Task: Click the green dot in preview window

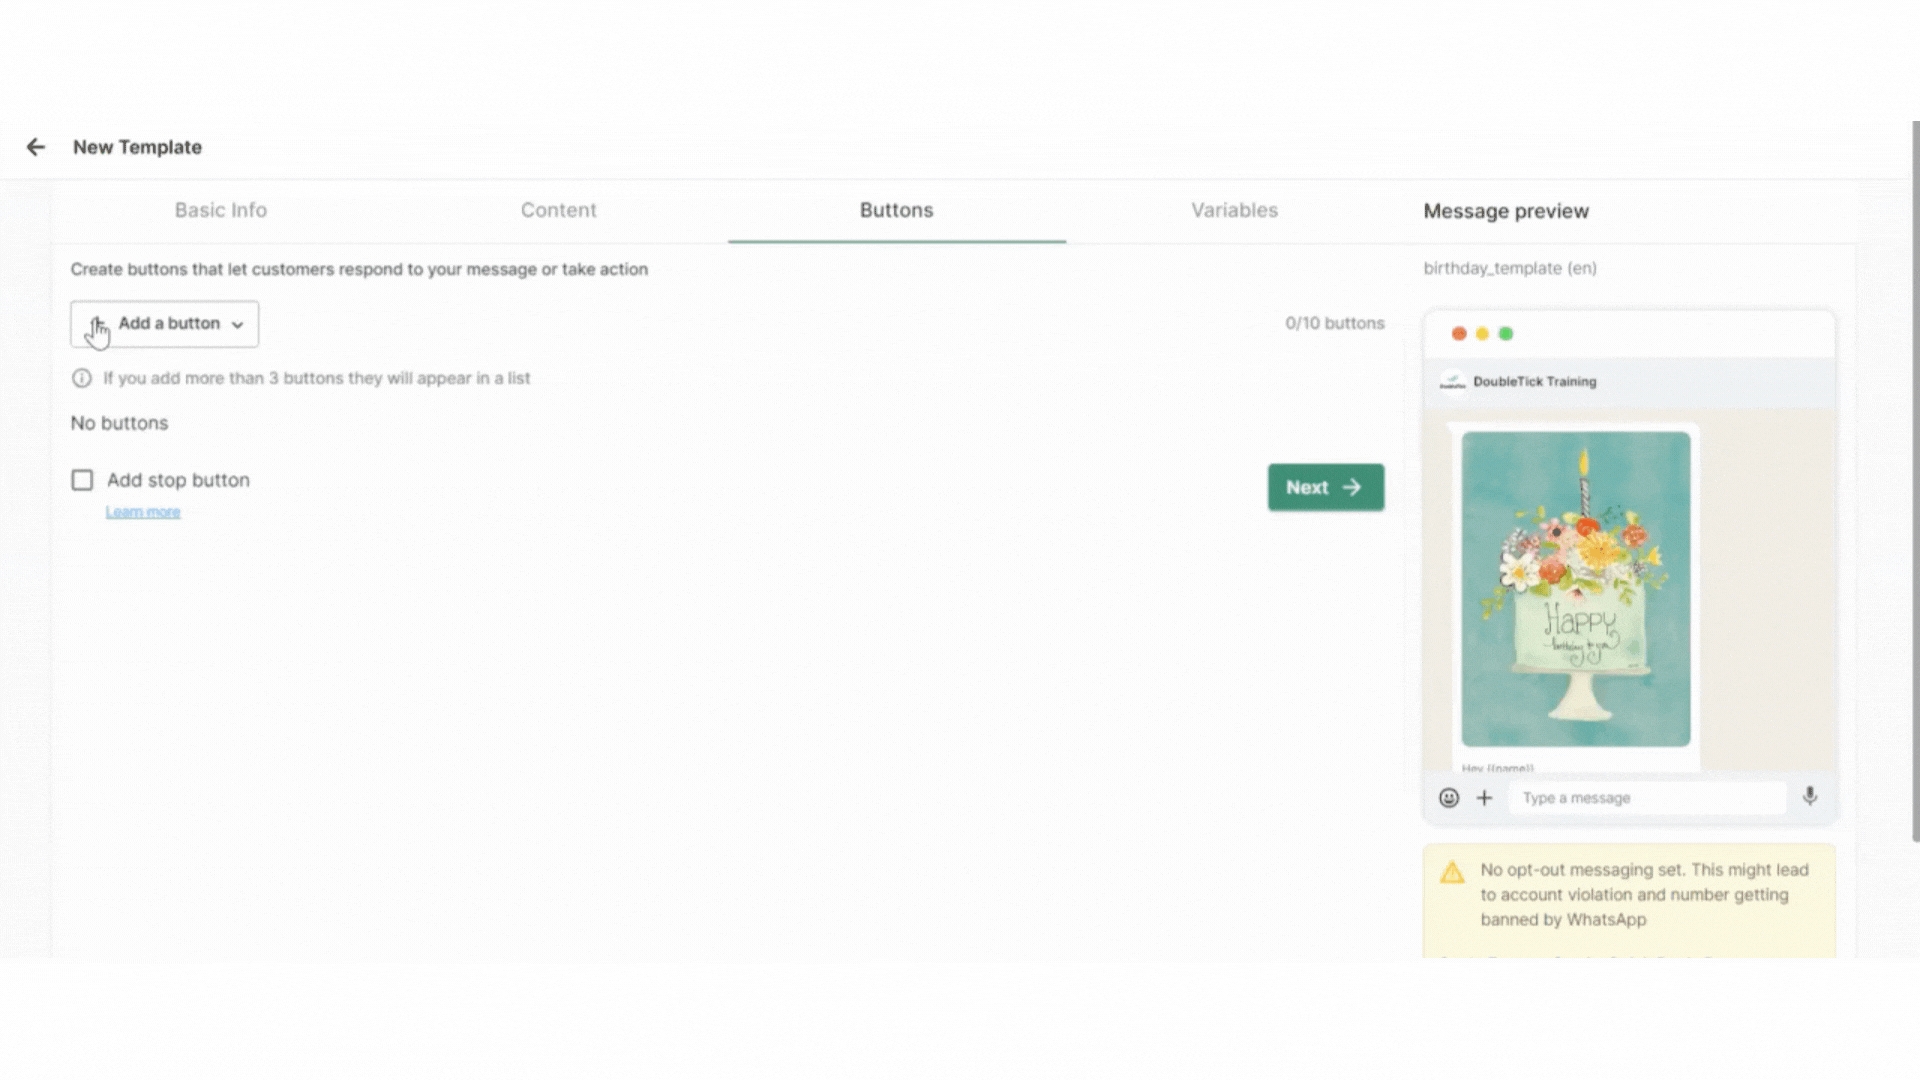Action: click(x=1506, y=334)
